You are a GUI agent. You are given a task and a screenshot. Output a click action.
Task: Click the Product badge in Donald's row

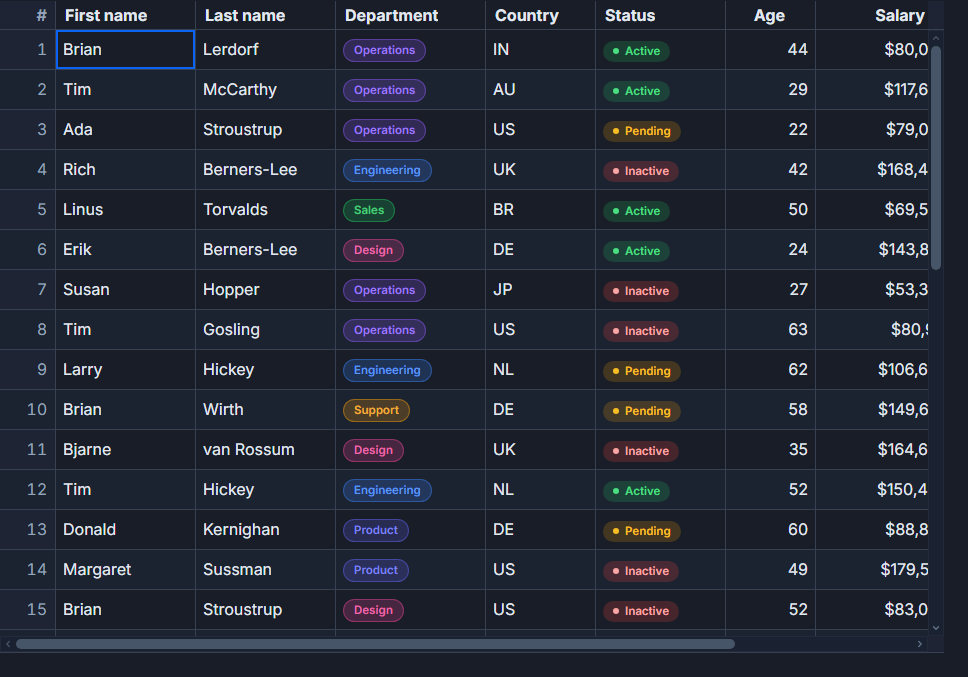pyautogui.click(x=375, y=530)
